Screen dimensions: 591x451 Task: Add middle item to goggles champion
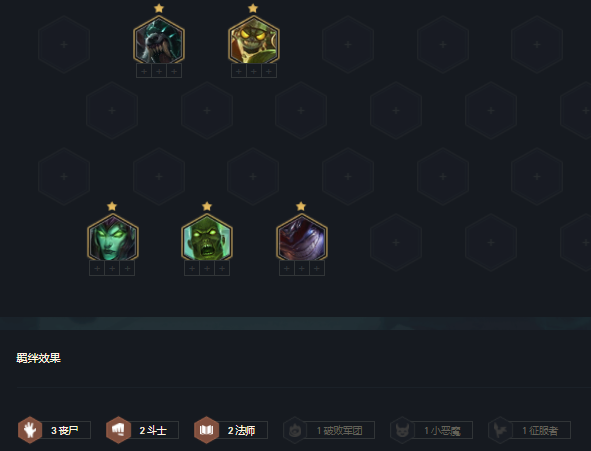254,71
